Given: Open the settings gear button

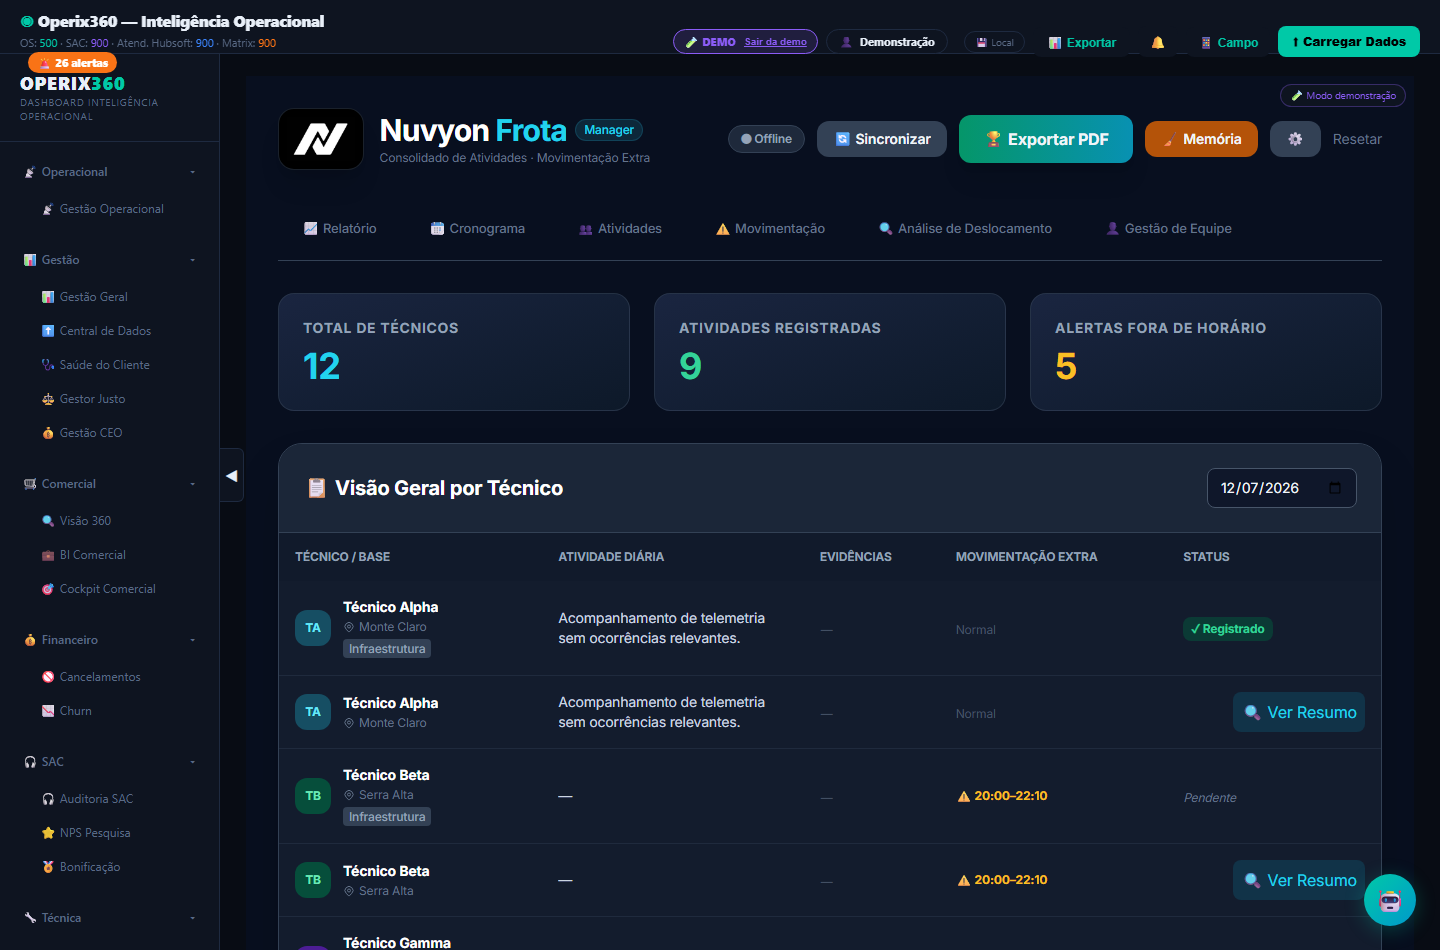Looking at the screenshot, I should (1295, 139).
